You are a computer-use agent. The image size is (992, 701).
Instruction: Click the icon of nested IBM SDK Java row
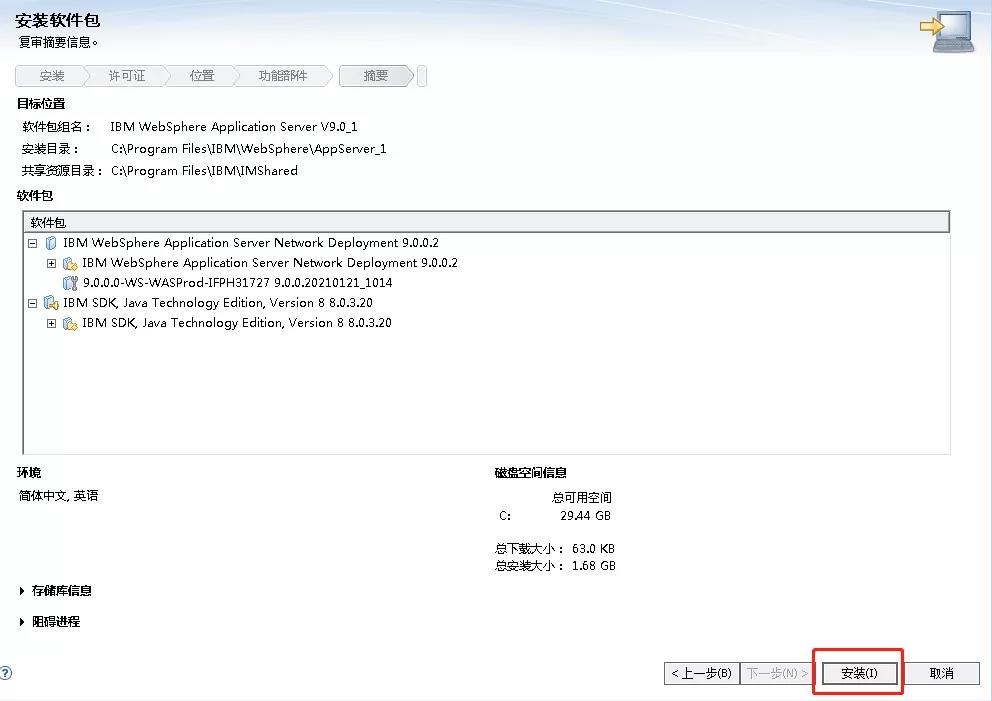[x=70, y=323]
